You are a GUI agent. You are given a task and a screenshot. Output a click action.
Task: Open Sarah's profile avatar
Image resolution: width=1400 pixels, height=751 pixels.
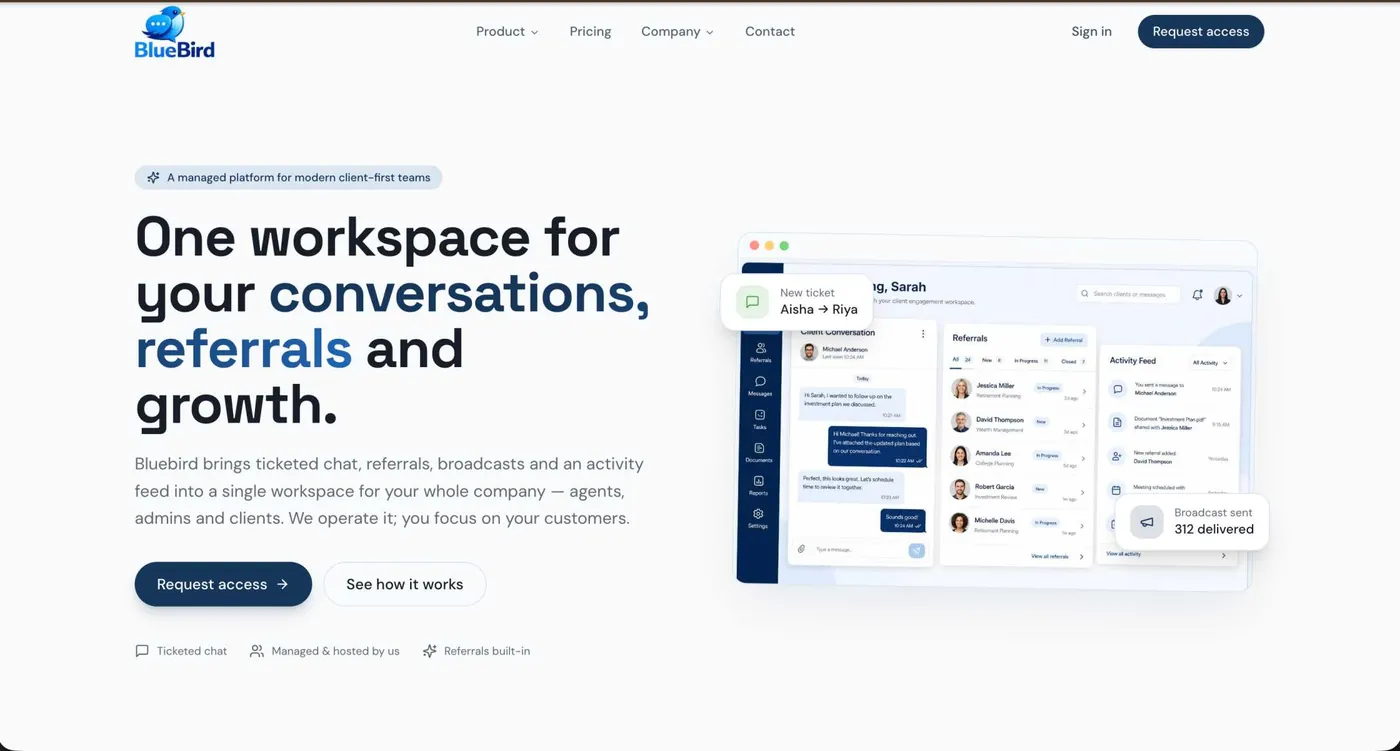point(1223,295)
